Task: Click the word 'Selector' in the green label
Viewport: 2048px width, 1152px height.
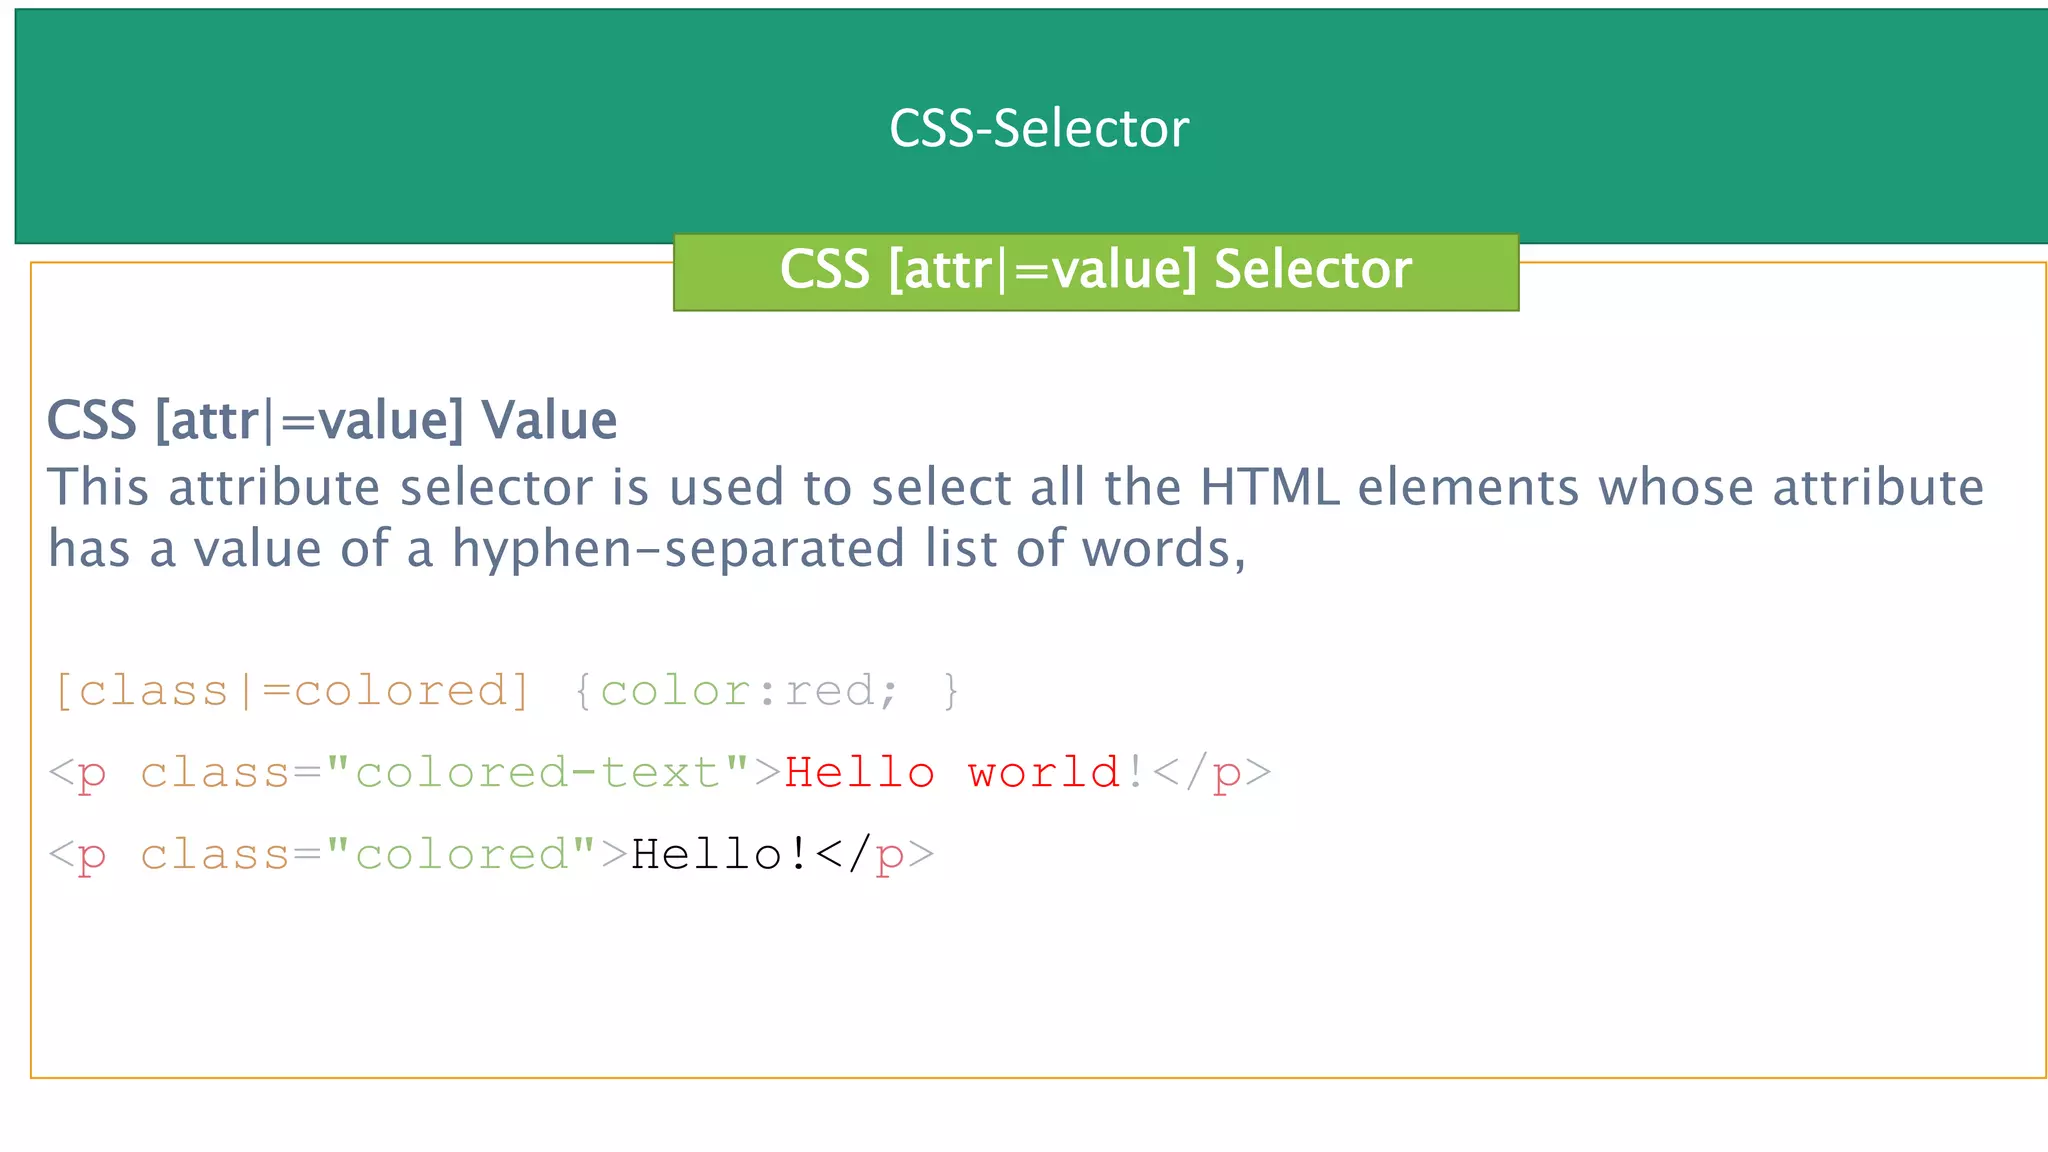Action: point(1312,271)
